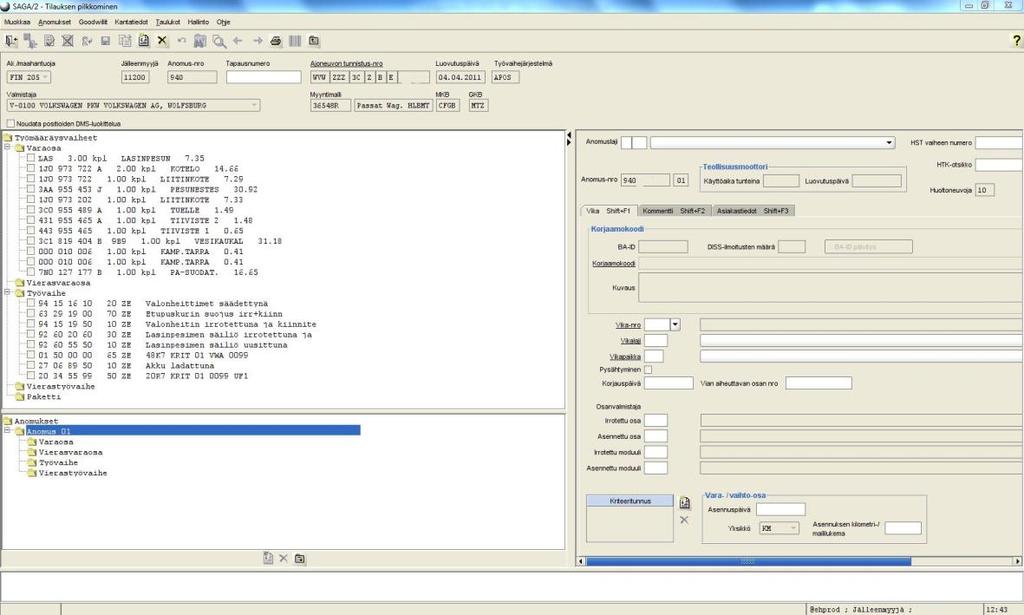This screenshot has width=1024, height=615.
Task: Click the new document icon beside black X
Action: tap(144, 41)
